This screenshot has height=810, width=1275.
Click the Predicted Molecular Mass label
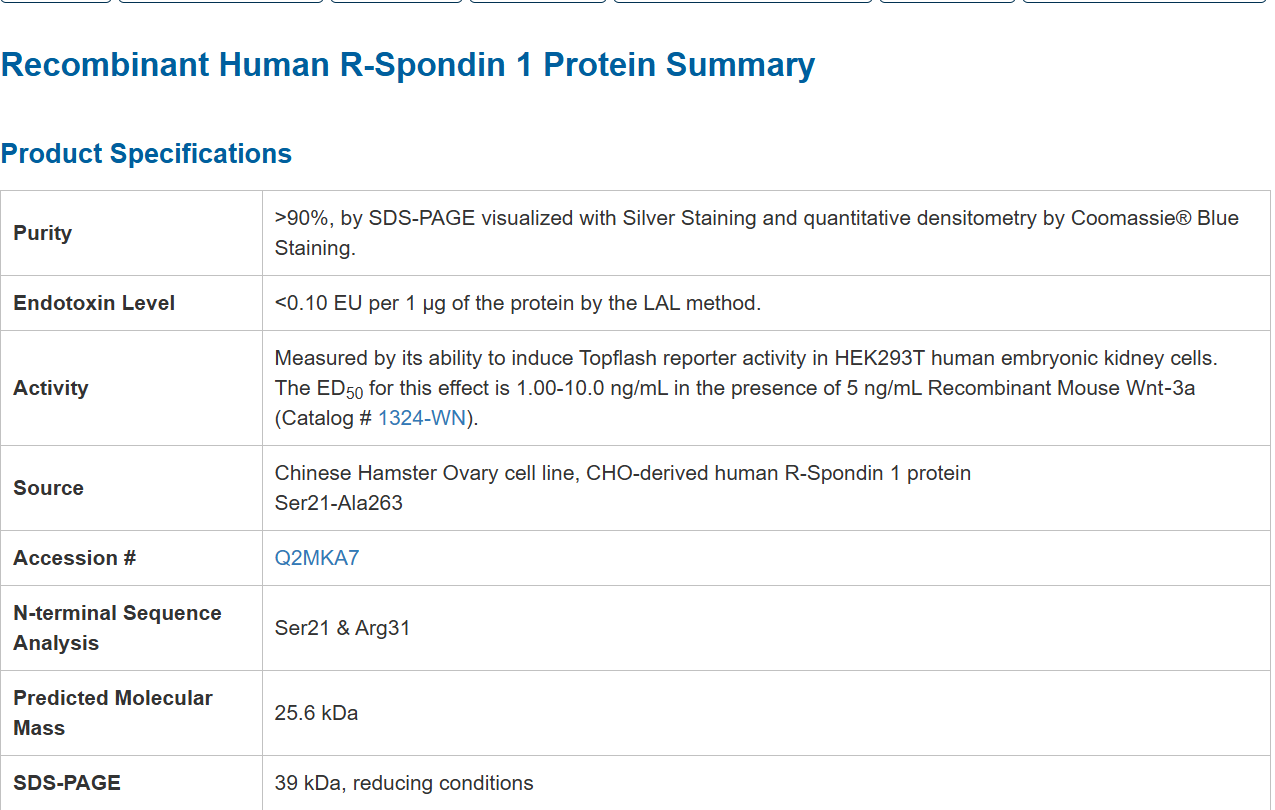click(112, 712)
